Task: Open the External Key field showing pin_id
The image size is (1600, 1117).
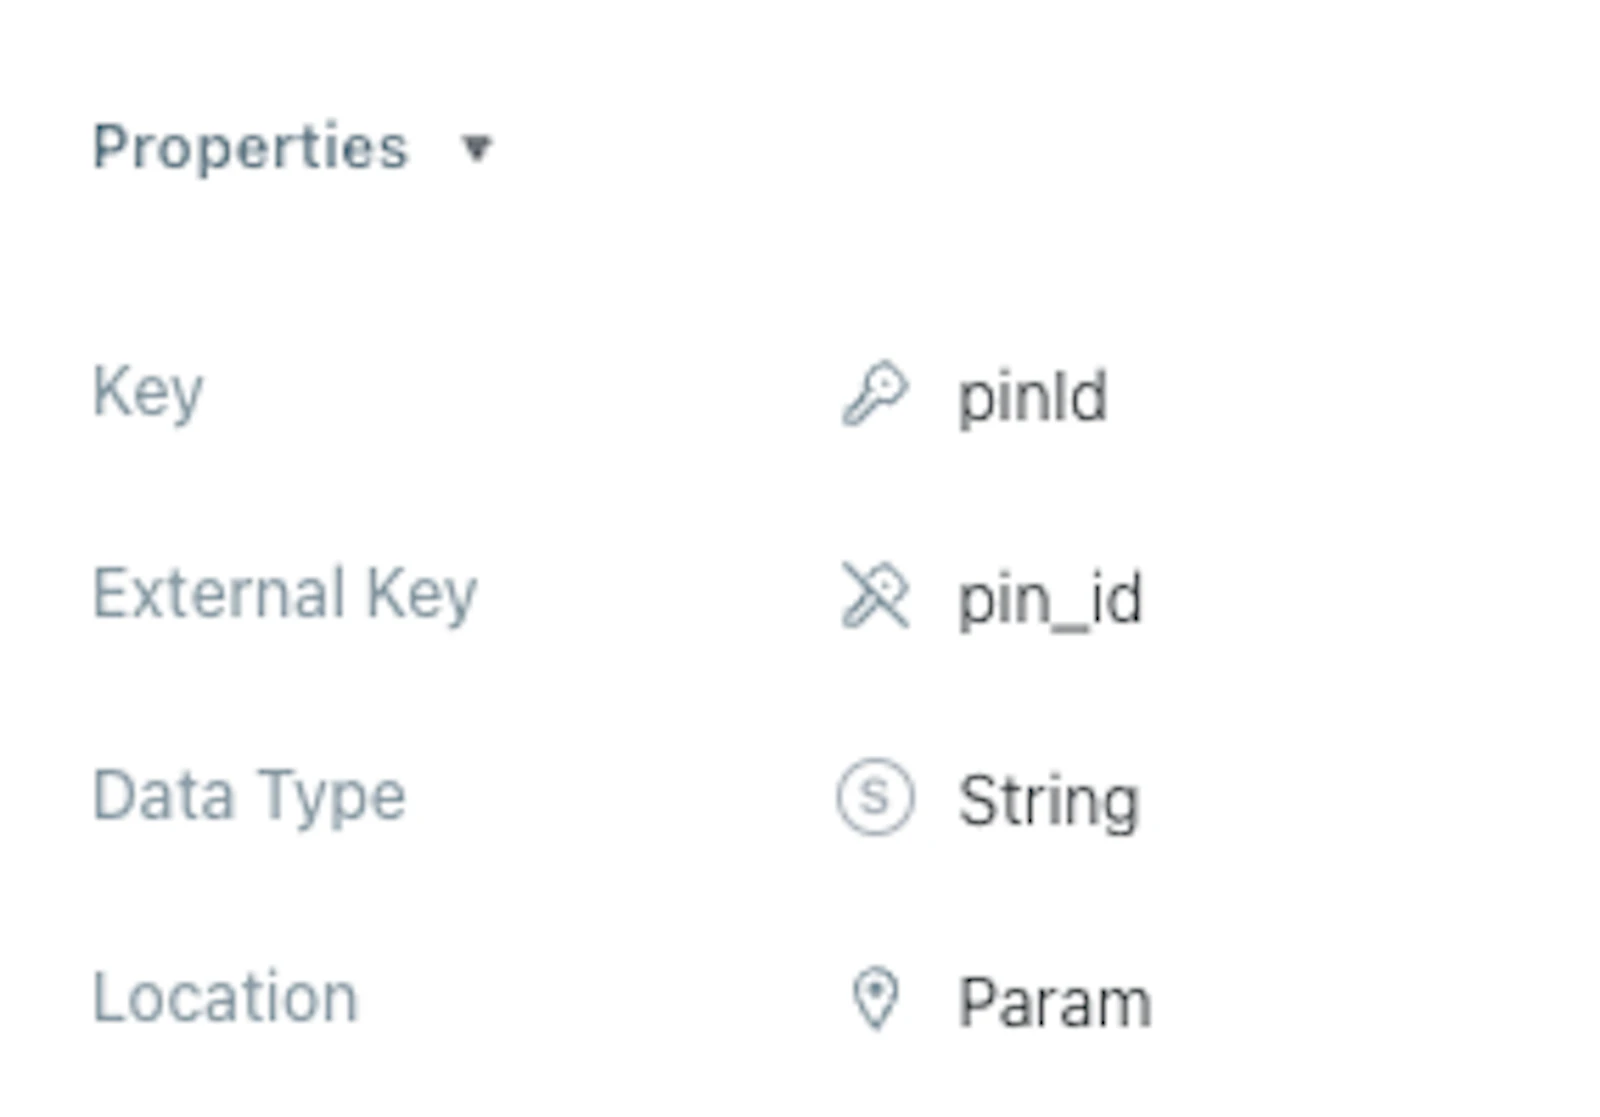Action: pyautogui.click(x=1050, y=599)
